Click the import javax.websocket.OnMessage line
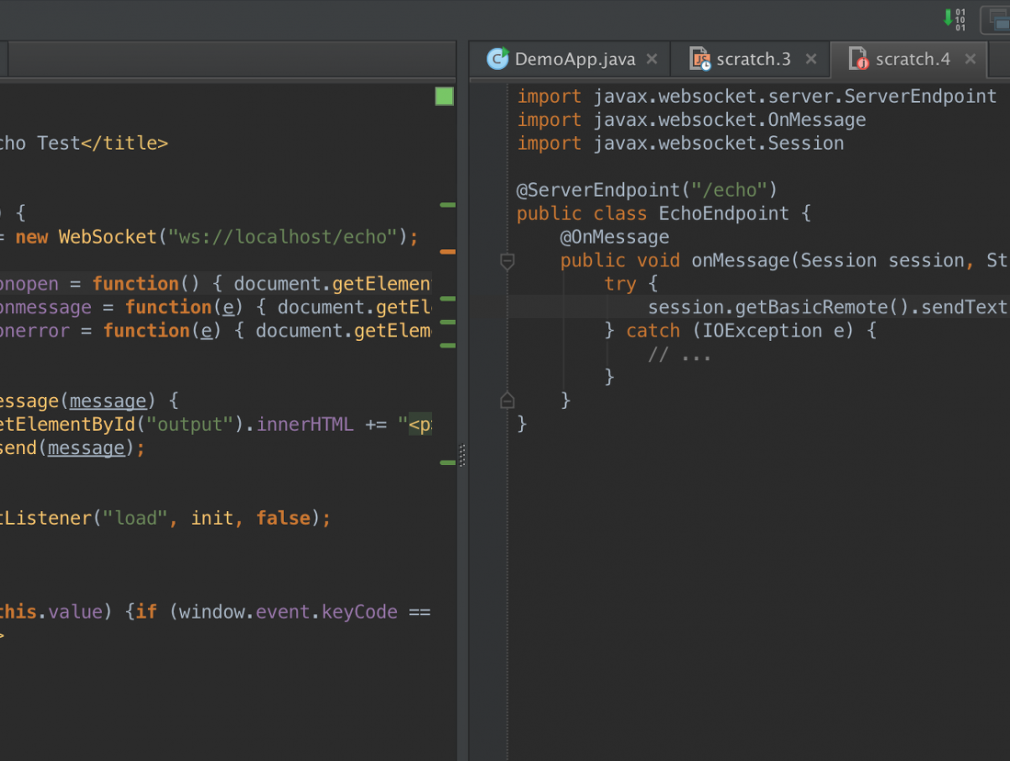The image size is (1010, 761). 691,120
